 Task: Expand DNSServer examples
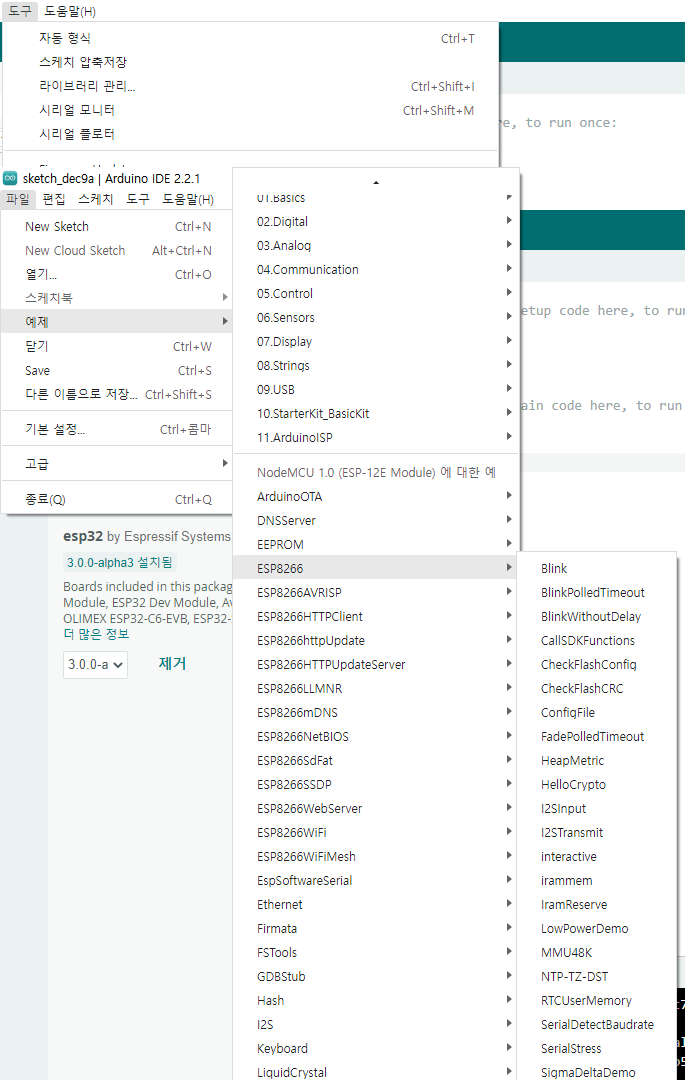coord(376,521)
